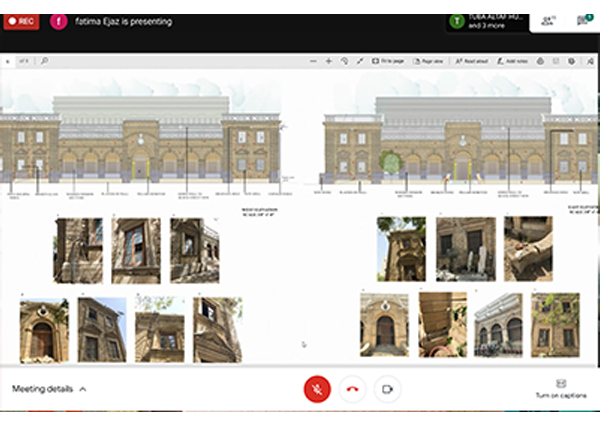Viewport: 600px width, 426px height.
Task: Open the meeting chat panel
Action: (582, 20)
